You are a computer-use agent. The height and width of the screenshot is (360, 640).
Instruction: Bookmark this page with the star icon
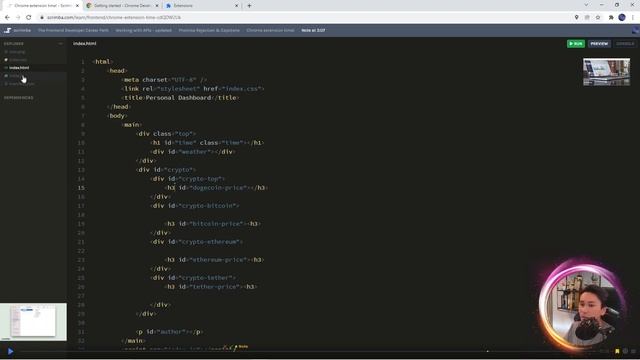pyautogui.click(x=598, y=18)
